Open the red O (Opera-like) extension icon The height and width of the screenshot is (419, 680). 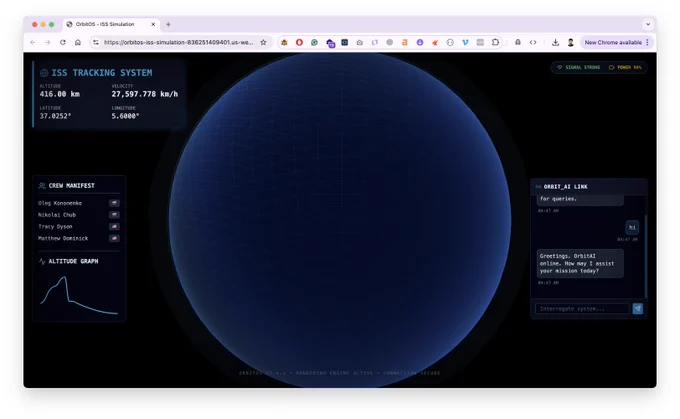299,42
